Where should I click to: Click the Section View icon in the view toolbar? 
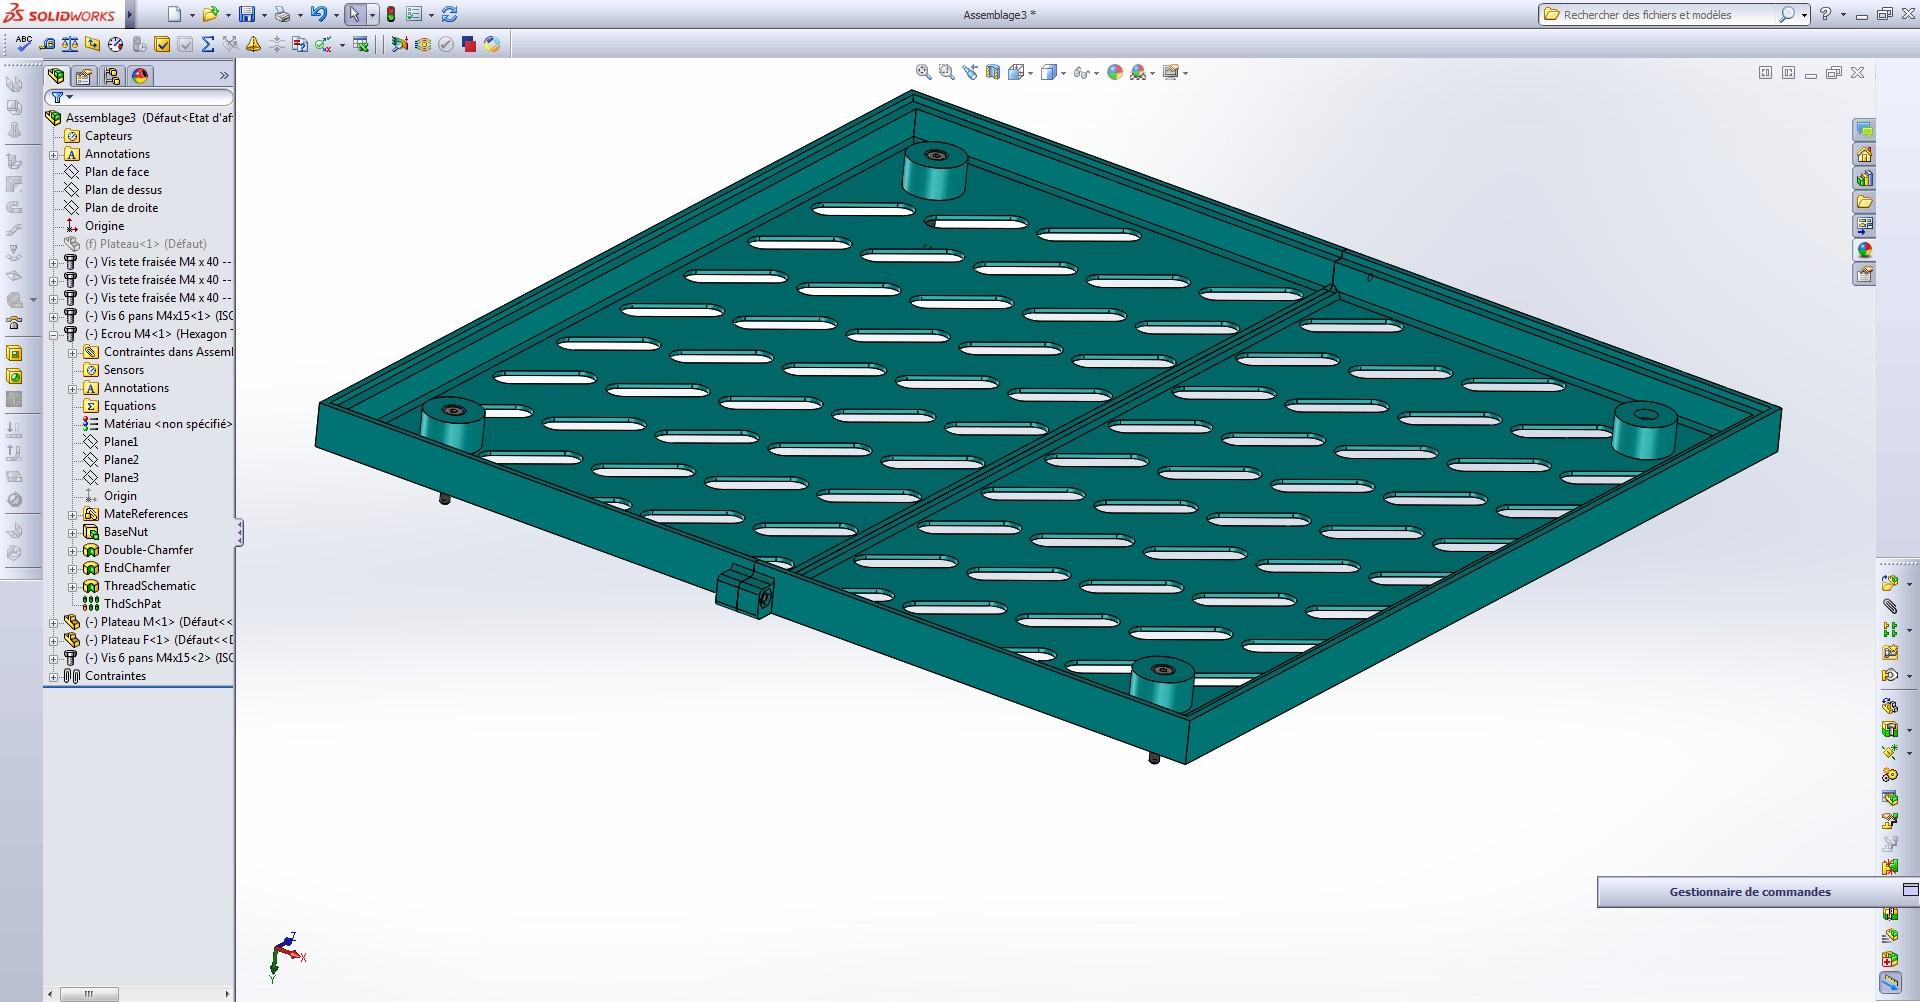pos(993,72)
